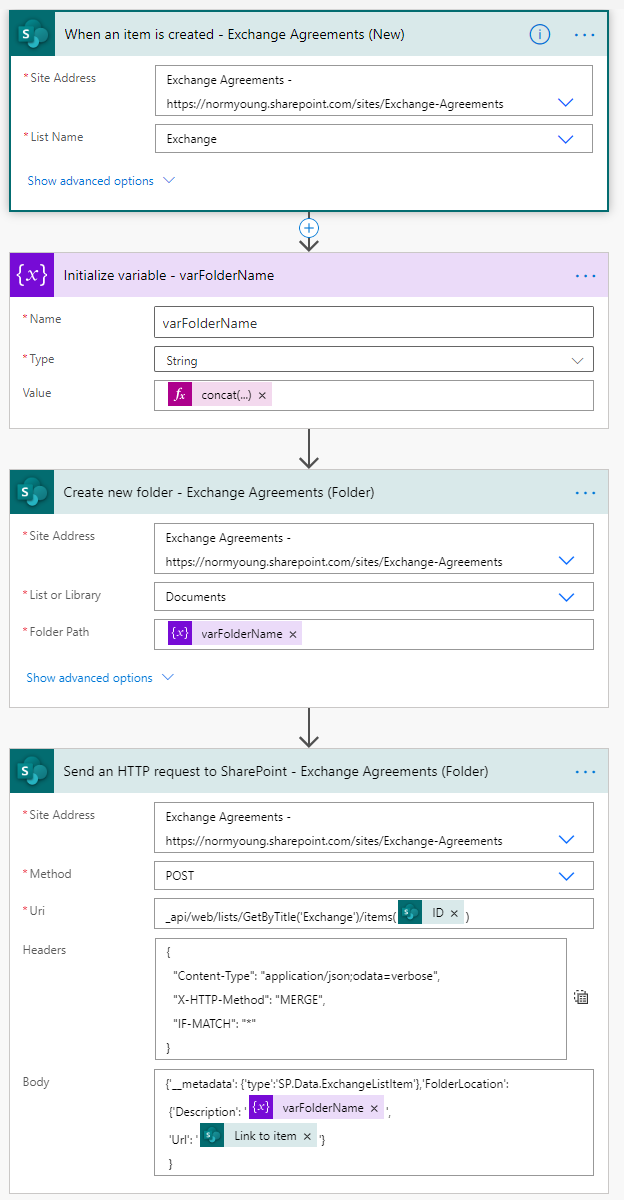Open the ellipsis menu on Initialize variable card
This screenshot has width=624, height=1200.
click(x=585, y=274)
